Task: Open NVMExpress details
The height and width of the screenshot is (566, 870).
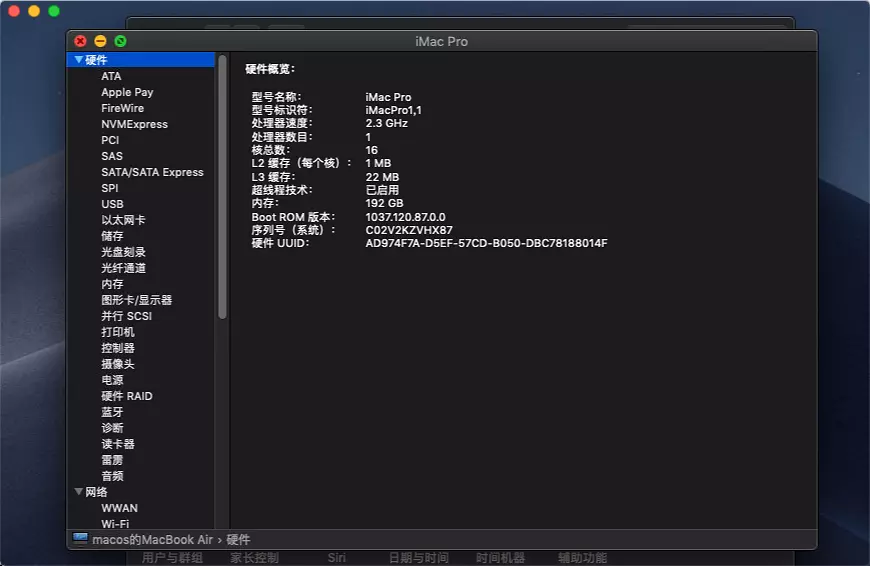Action: pos(134,124)
